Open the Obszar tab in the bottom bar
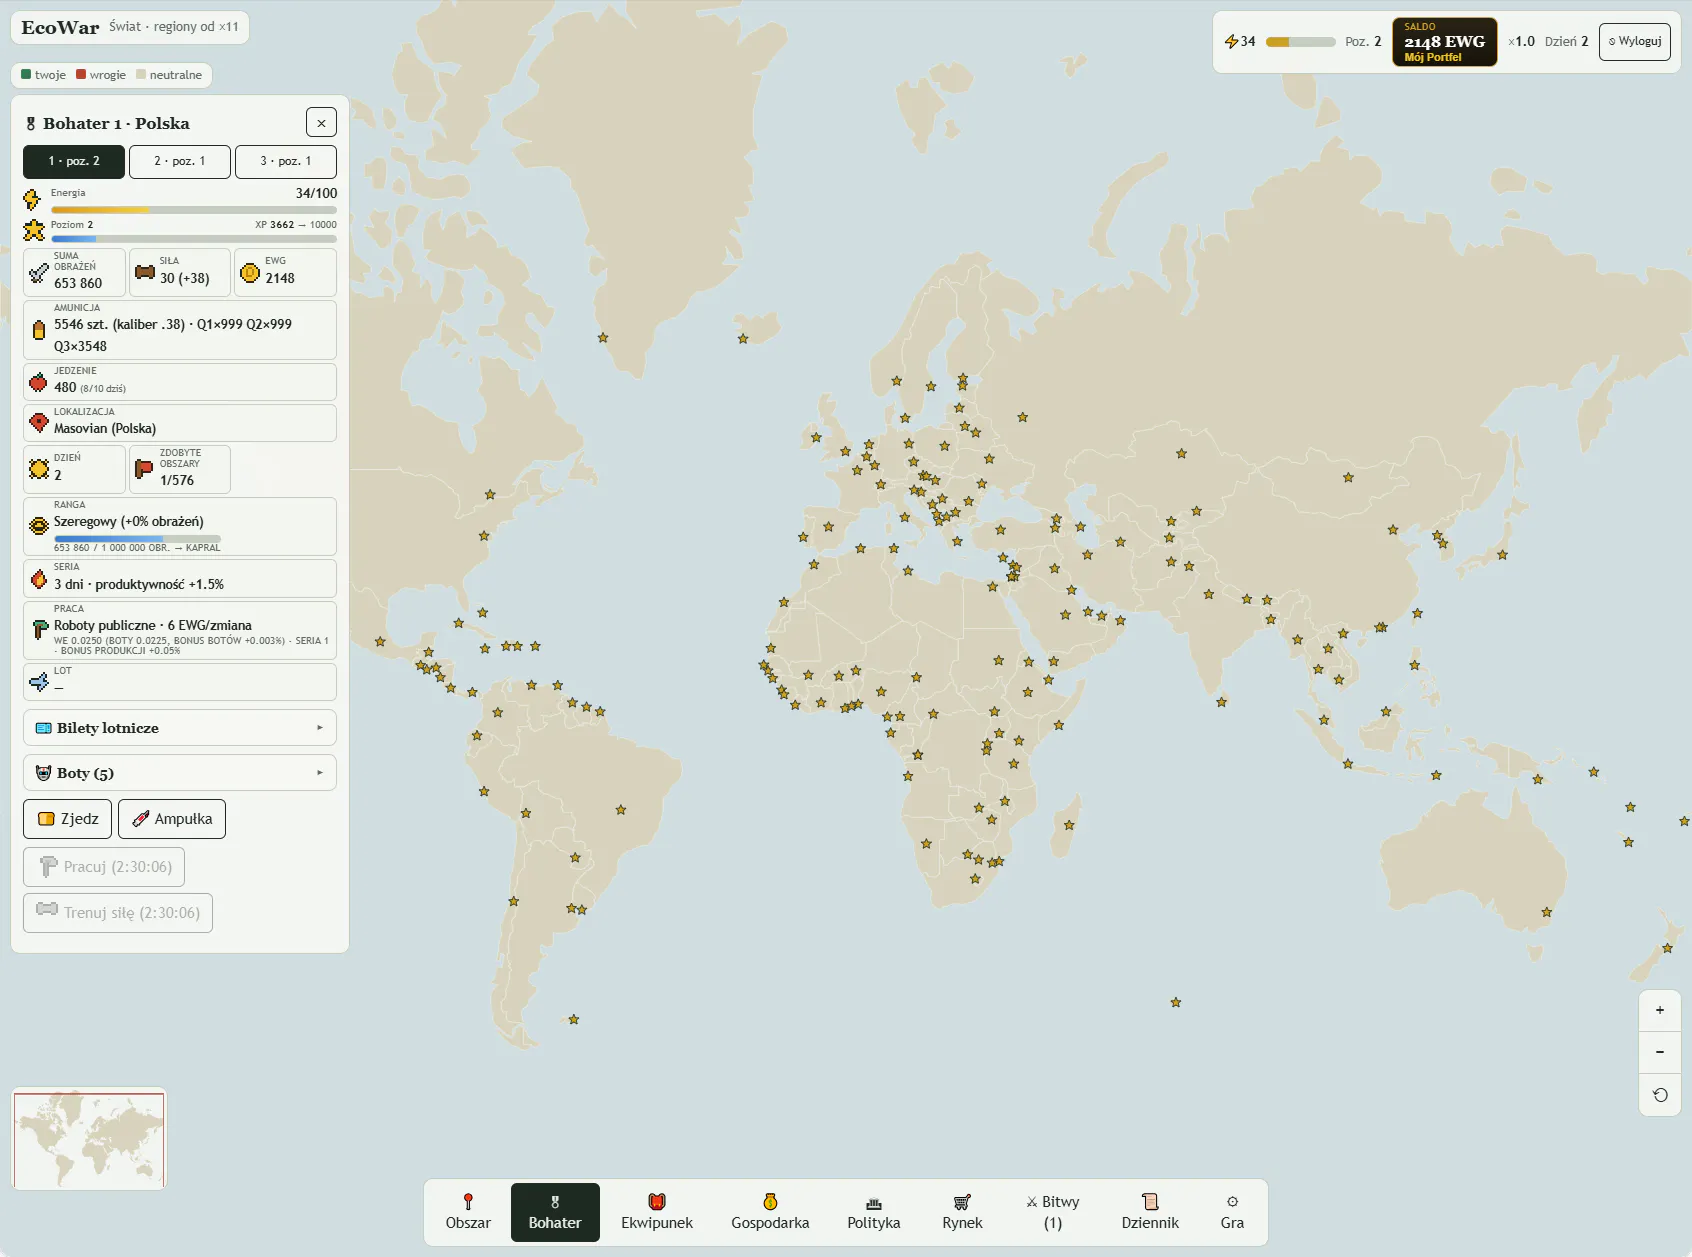Viewport: 1692px width, 1257px height. pos(468,1212)
